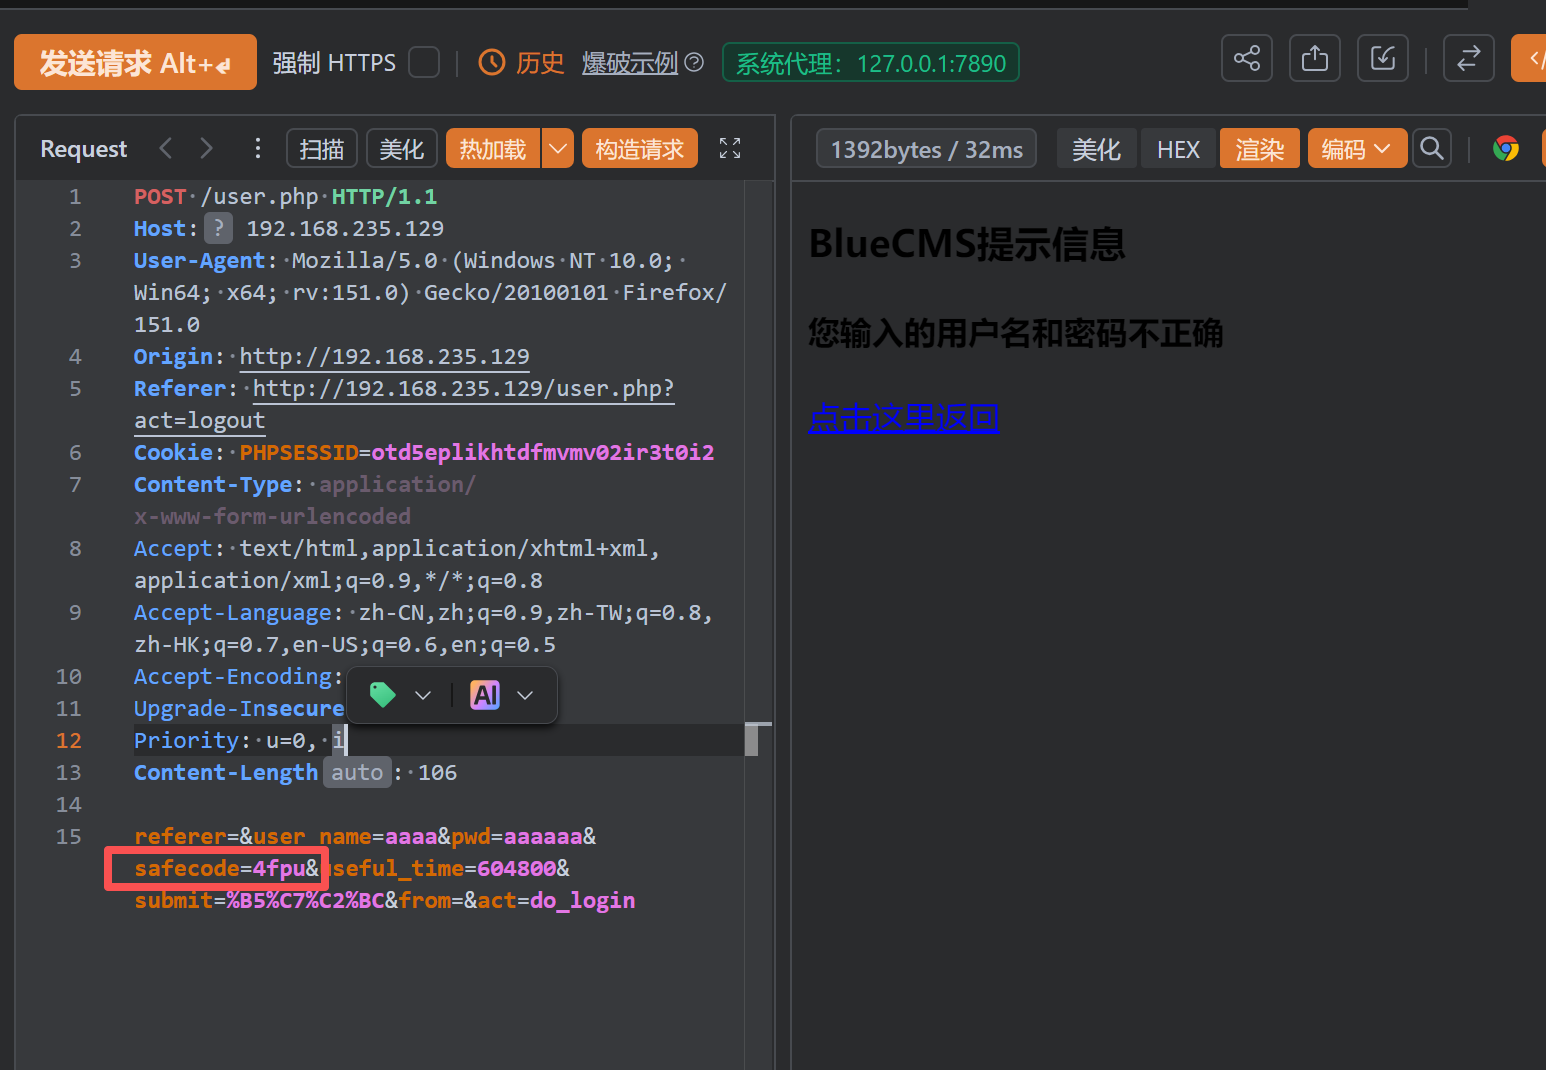The image size is (1546, 1070).
Task: Click the Request panel title
Action: click(84, 149)
